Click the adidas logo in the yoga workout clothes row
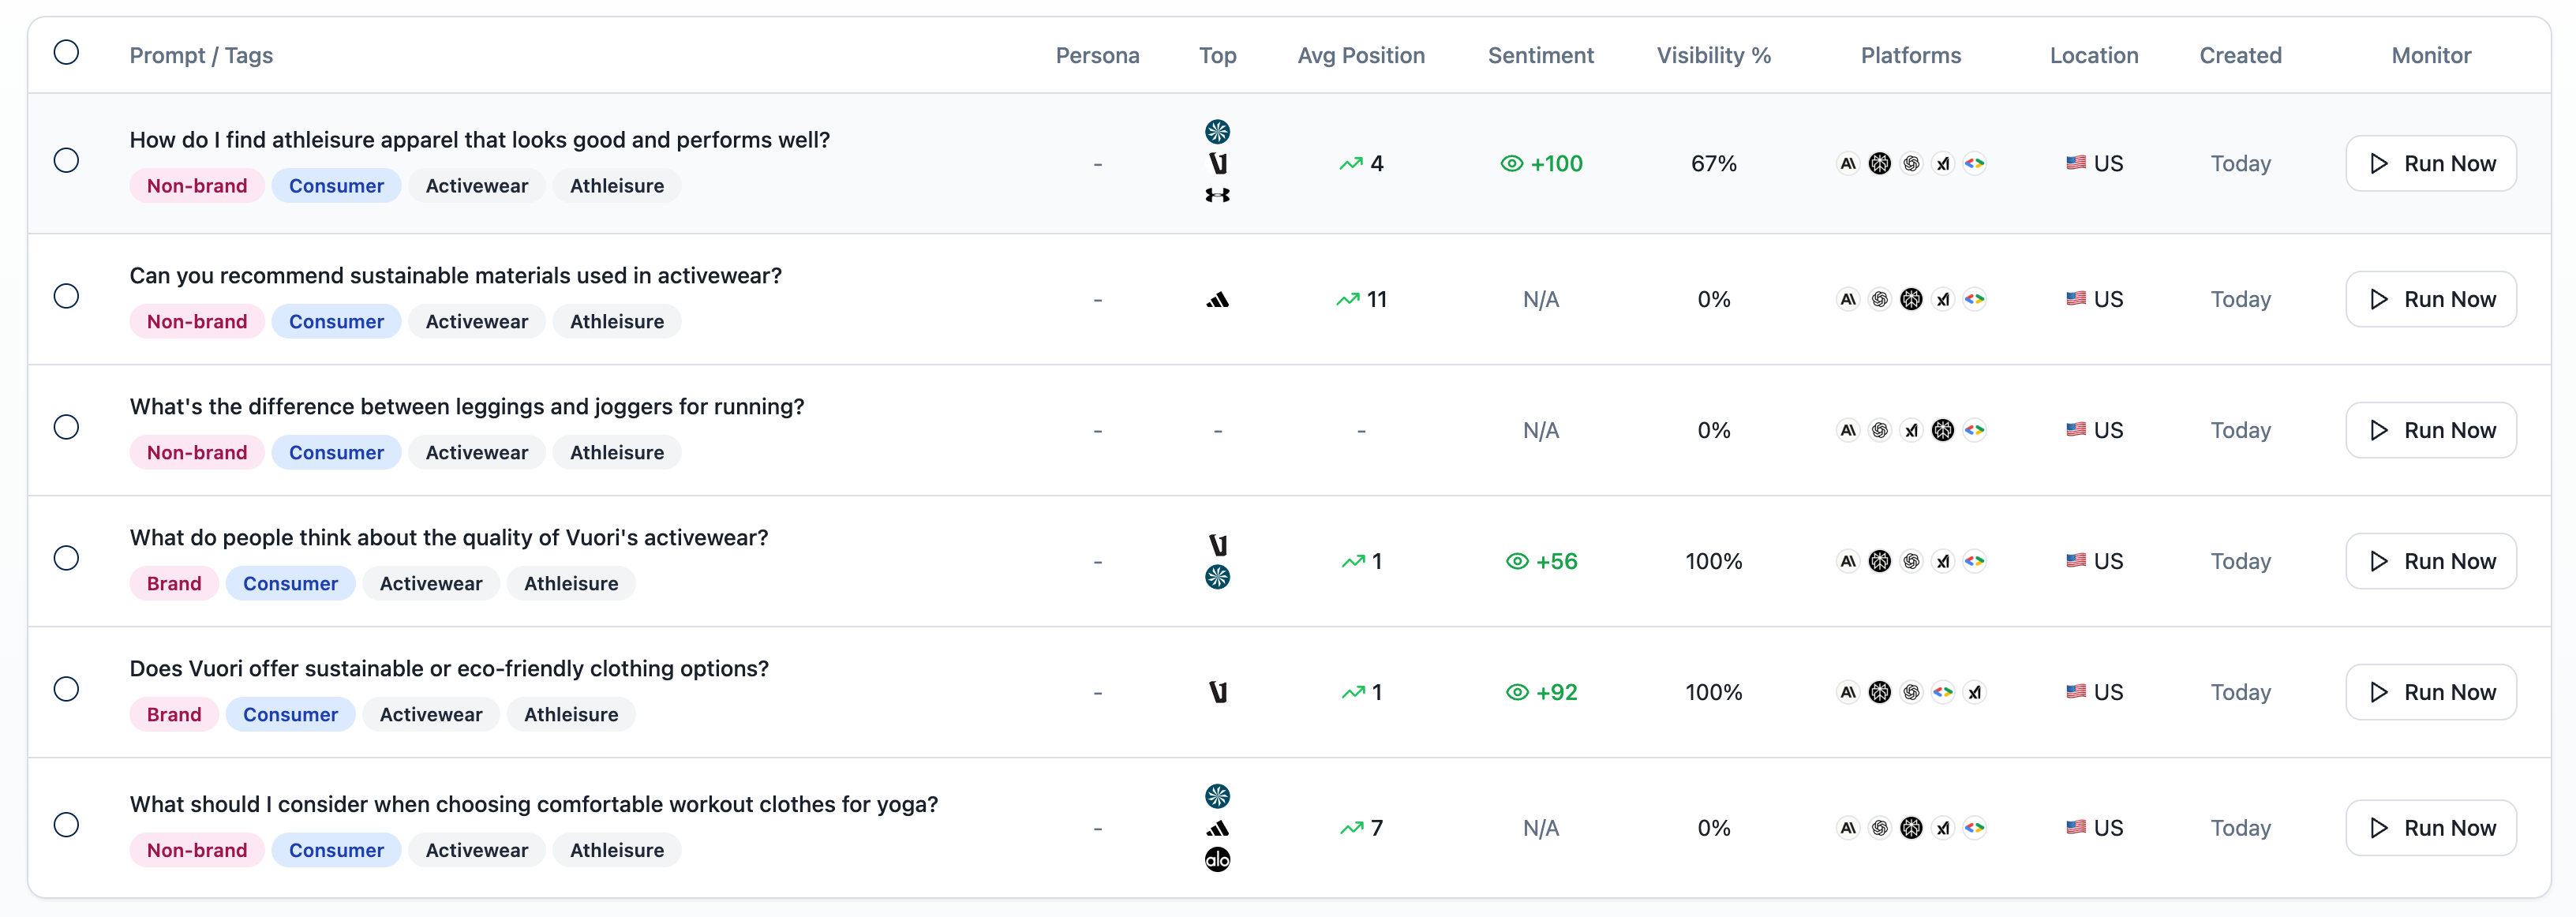2576x917 pixels. pyautogui.click(x=1217, y=828)
